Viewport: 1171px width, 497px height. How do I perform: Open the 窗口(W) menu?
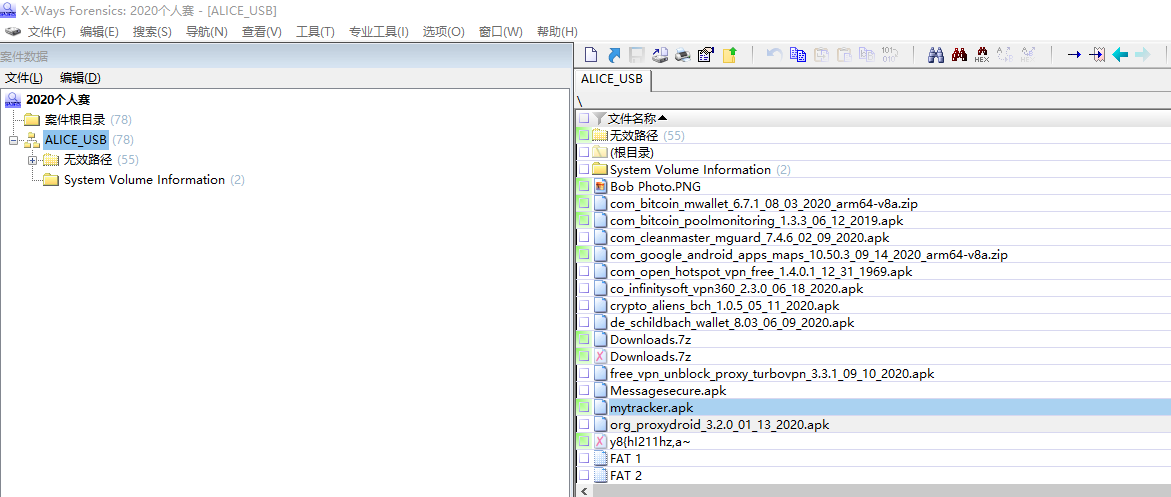click(x=500, y=32)
